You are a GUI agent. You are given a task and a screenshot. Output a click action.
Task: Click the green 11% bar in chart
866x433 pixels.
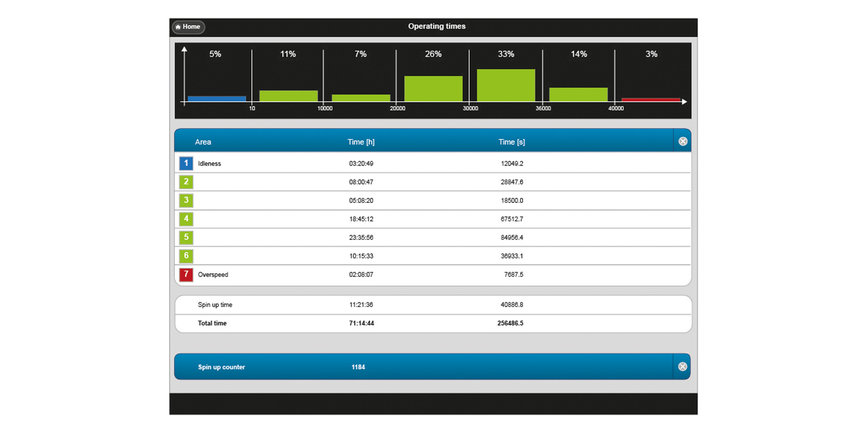click(289, 96)
